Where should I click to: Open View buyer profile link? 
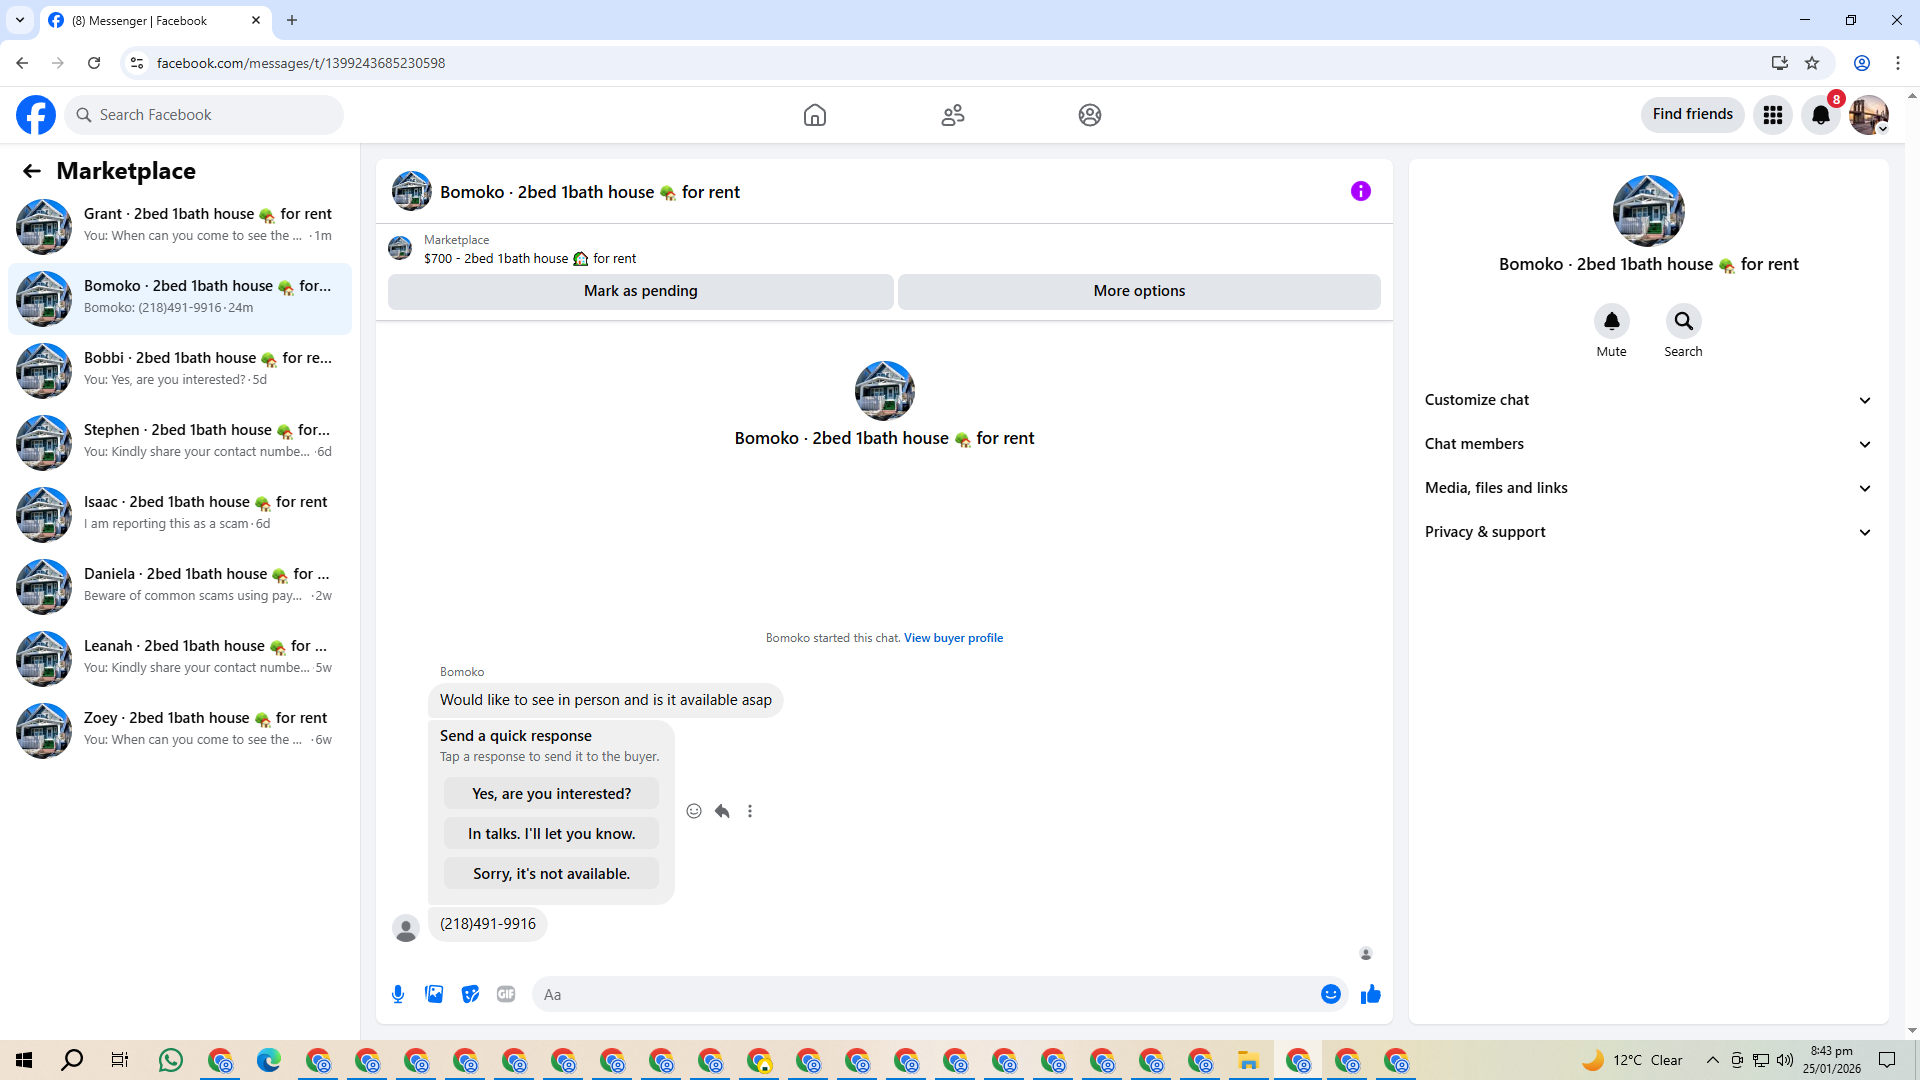pyautogui.click(x=953, y=638)
